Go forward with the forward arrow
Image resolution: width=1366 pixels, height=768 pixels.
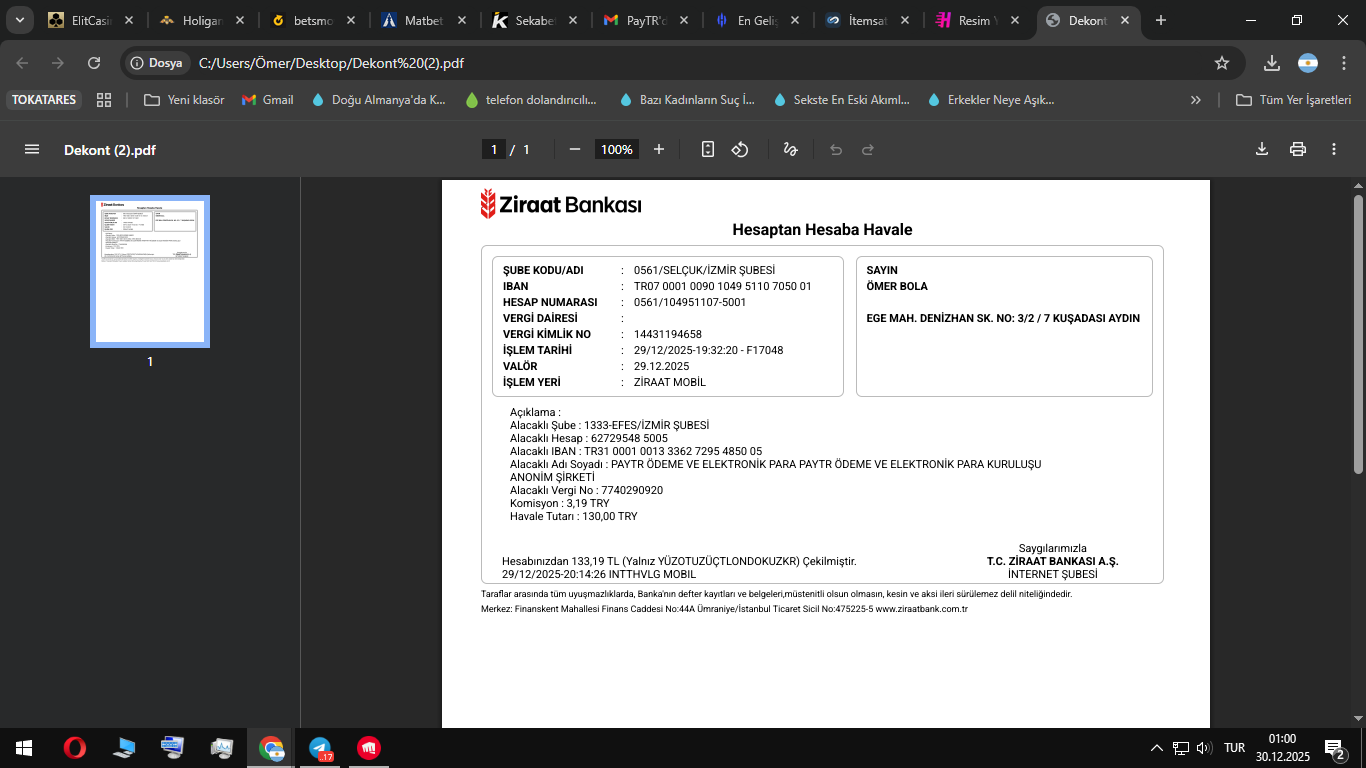58,63
